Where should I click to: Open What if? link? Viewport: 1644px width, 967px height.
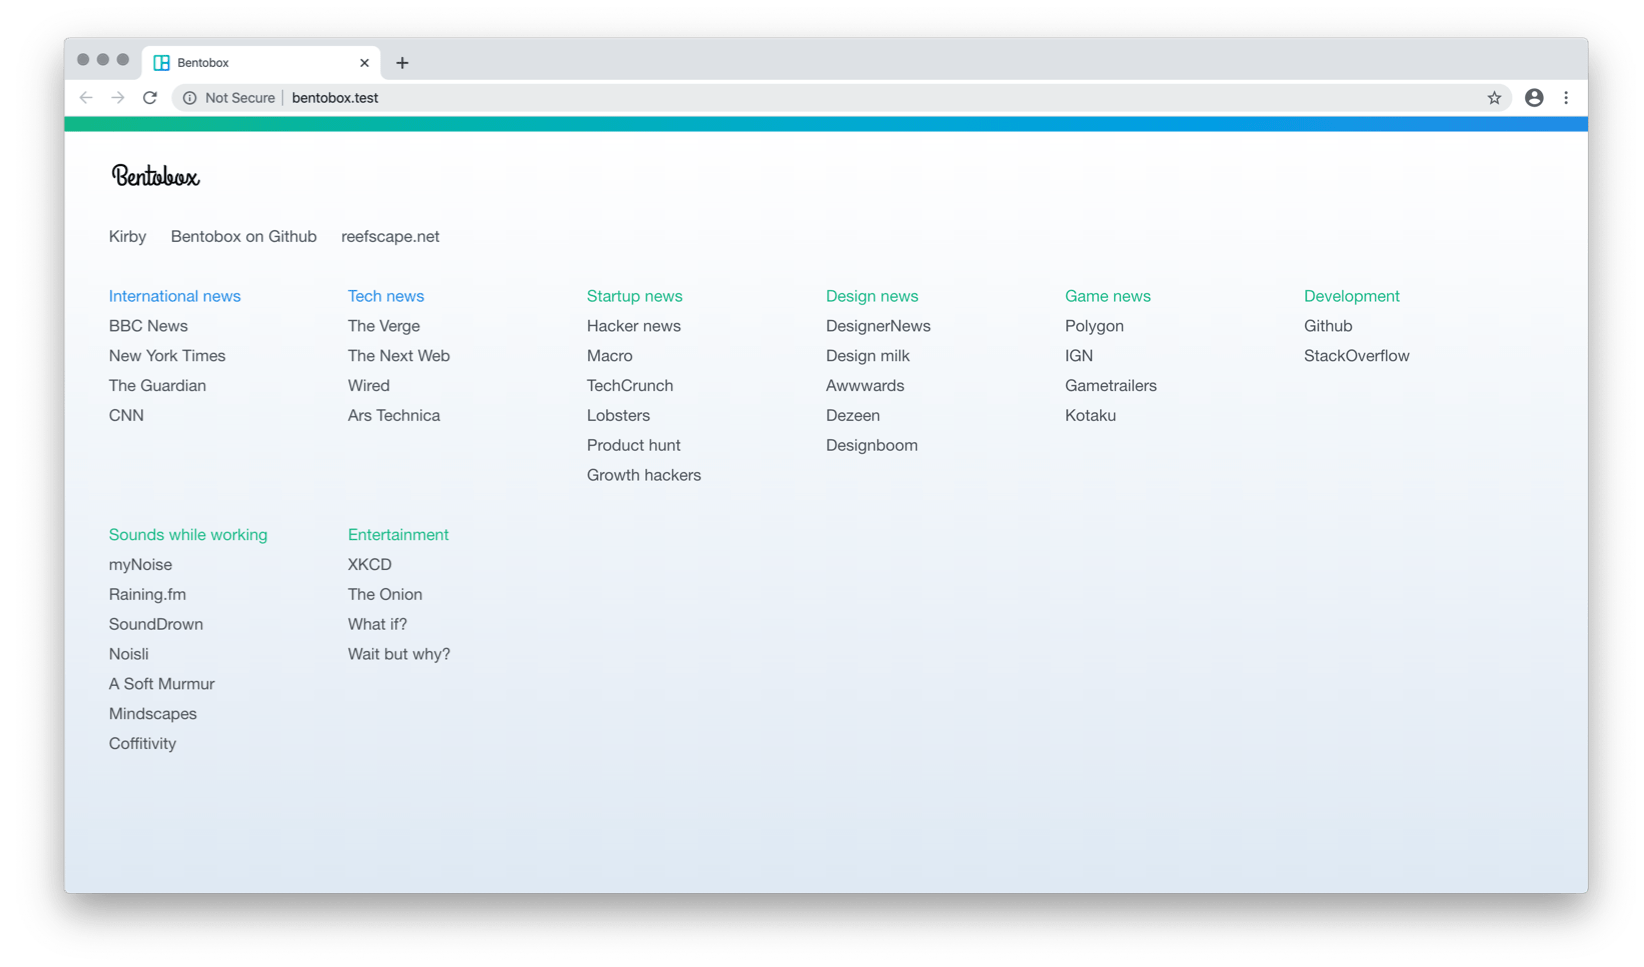coord(377,625)
